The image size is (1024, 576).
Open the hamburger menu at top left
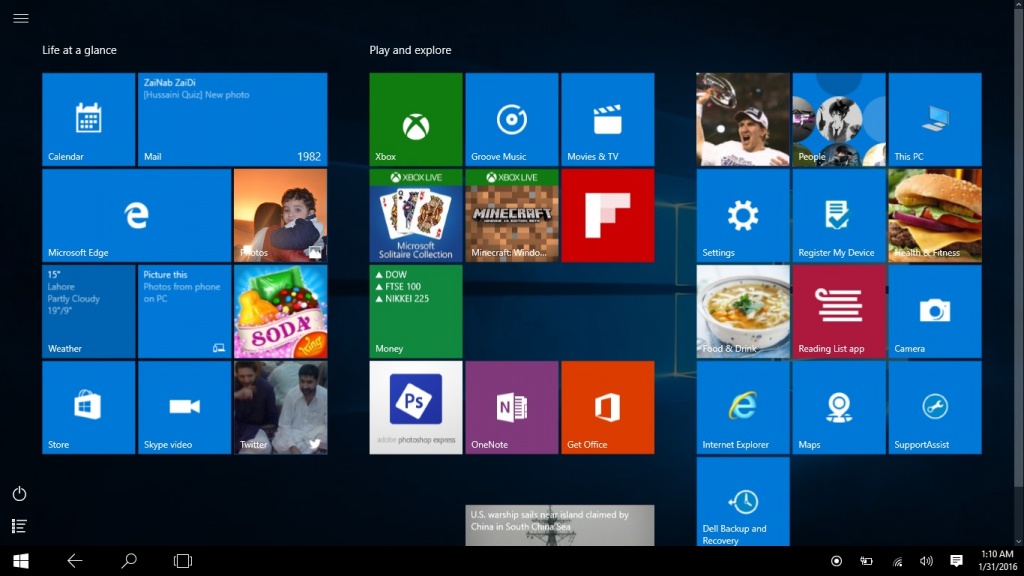point(20,18)
